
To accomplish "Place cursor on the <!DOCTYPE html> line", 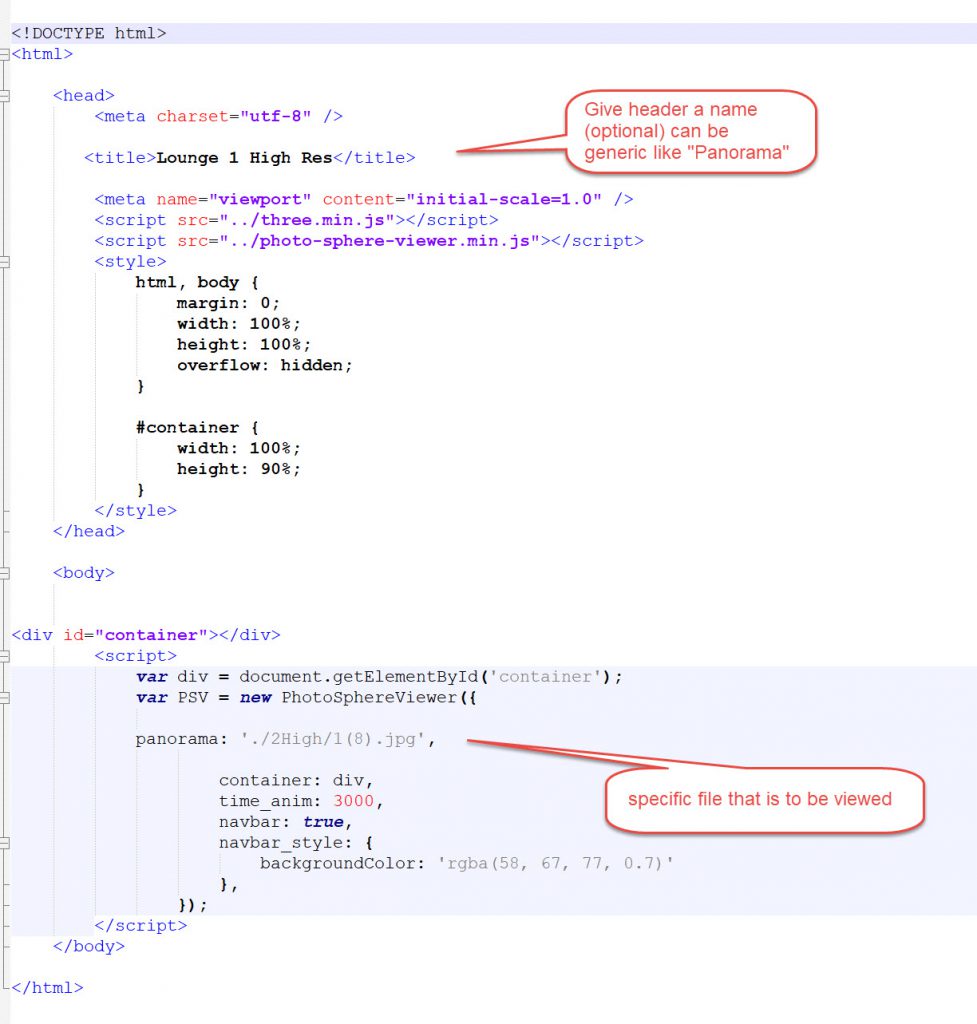I will click(89, 33).
